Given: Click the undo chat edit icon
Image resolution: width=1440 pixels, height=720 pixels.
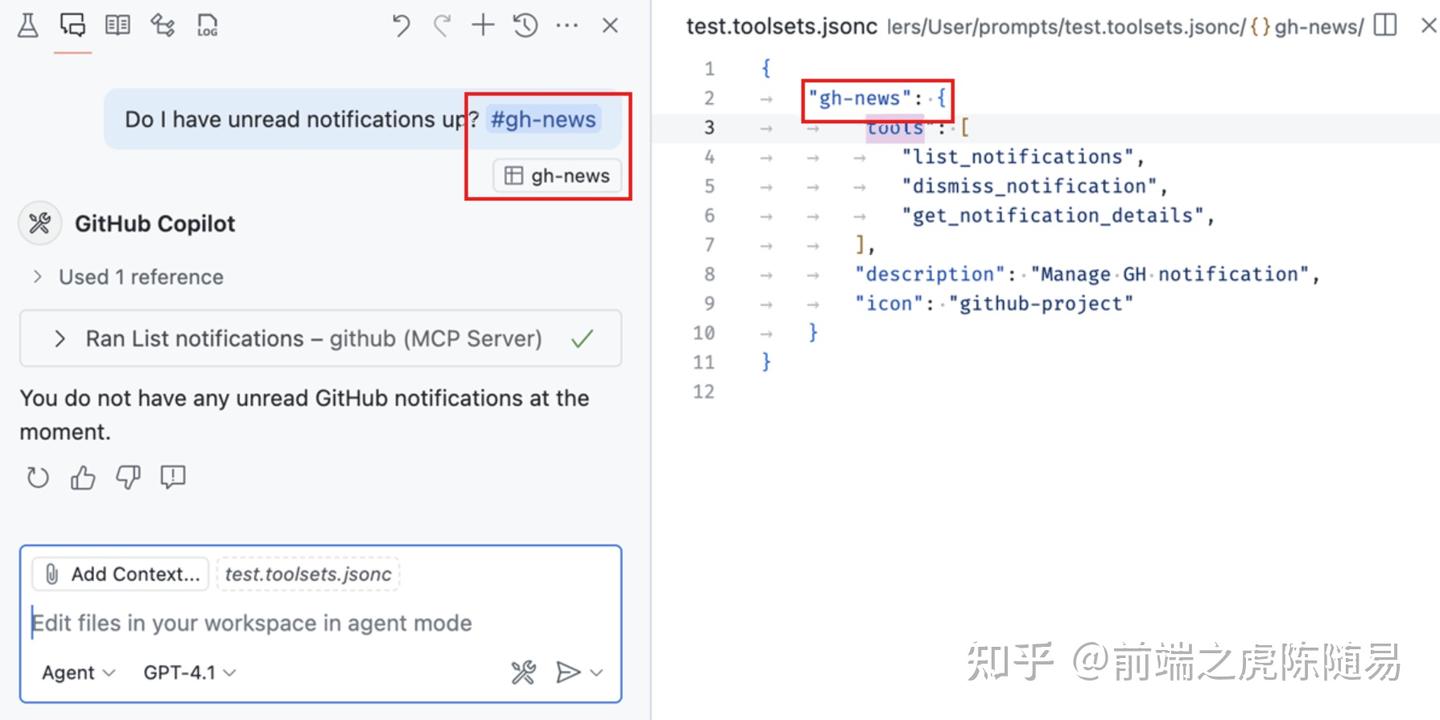Looking at the screenshot, I should tap(401, 25).
